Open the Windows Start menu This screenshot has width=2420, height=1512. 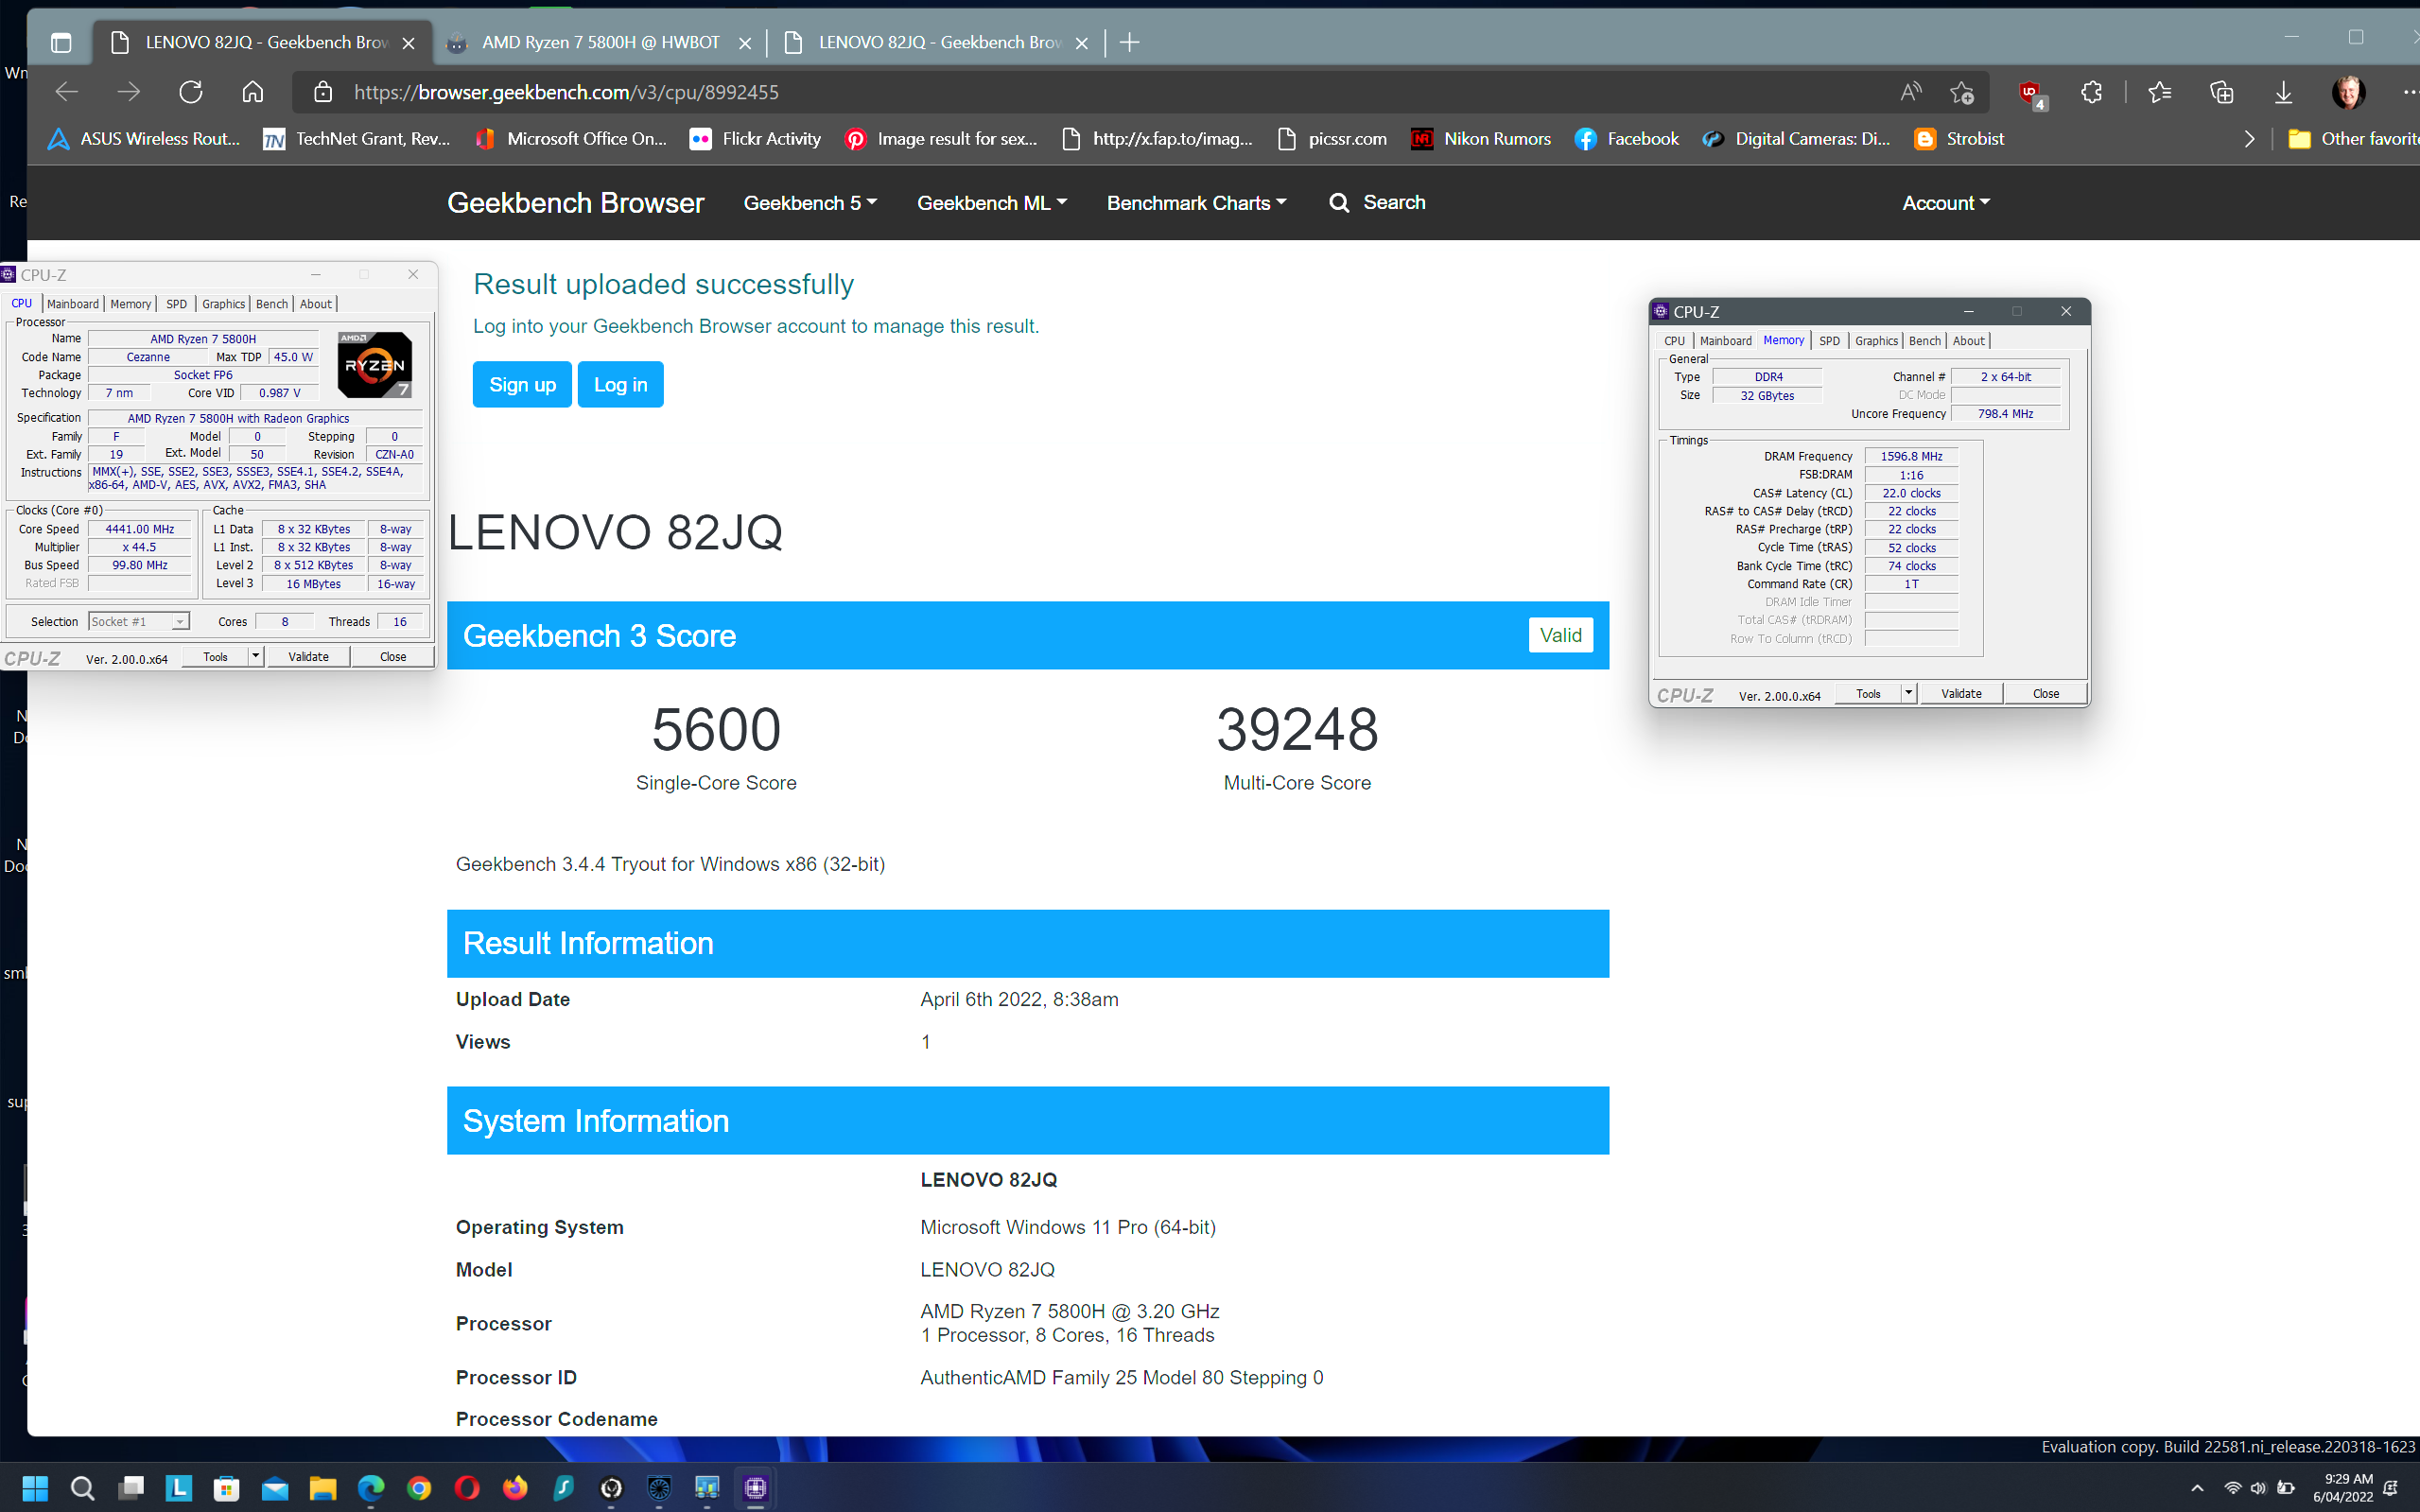pos(35,1488)
